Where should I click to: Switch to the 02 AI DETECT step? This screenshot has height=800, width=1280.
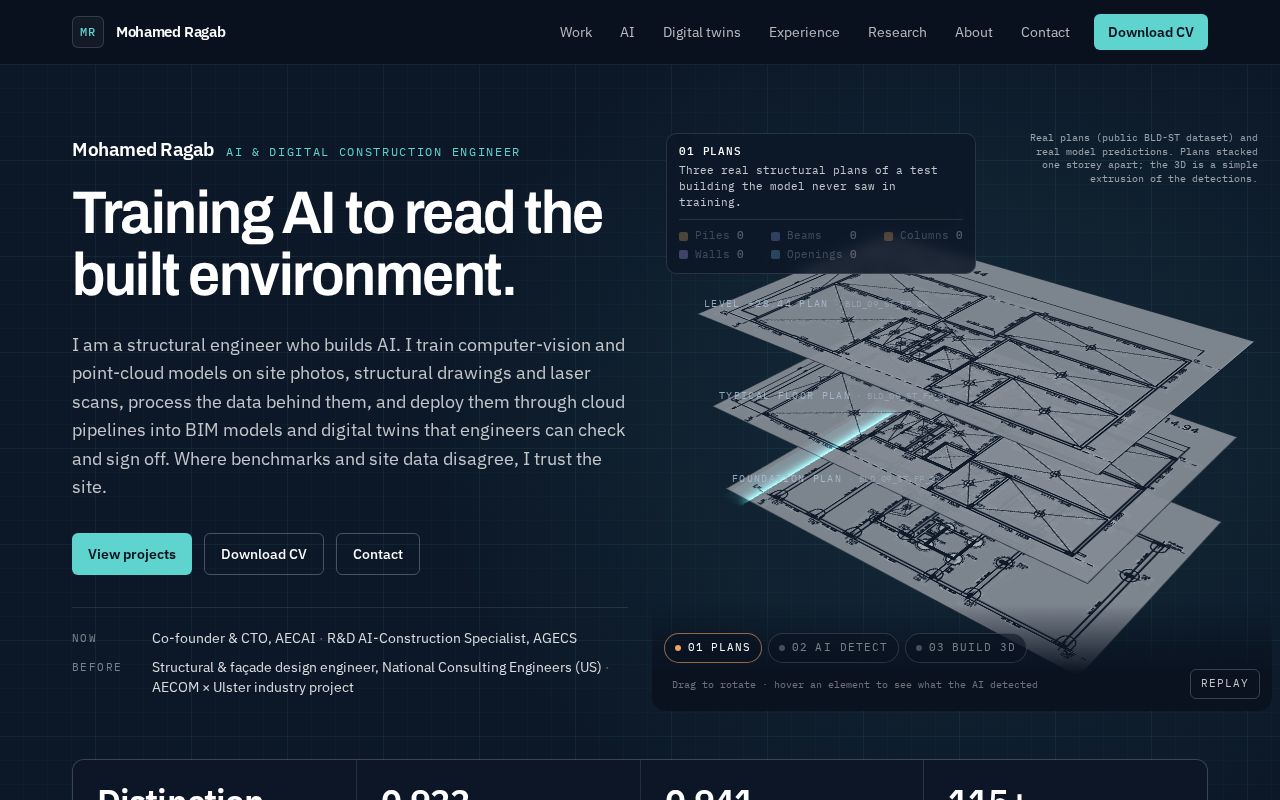(x=833, y=648)
